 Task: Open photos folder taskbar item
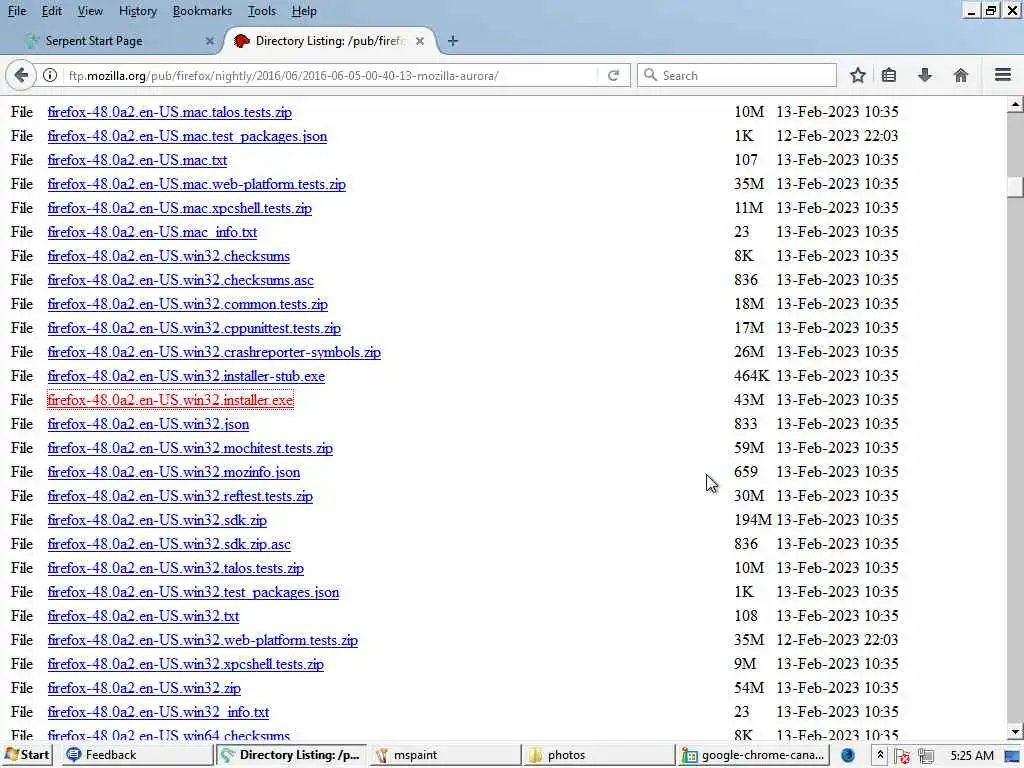click(x=600, y=755)
